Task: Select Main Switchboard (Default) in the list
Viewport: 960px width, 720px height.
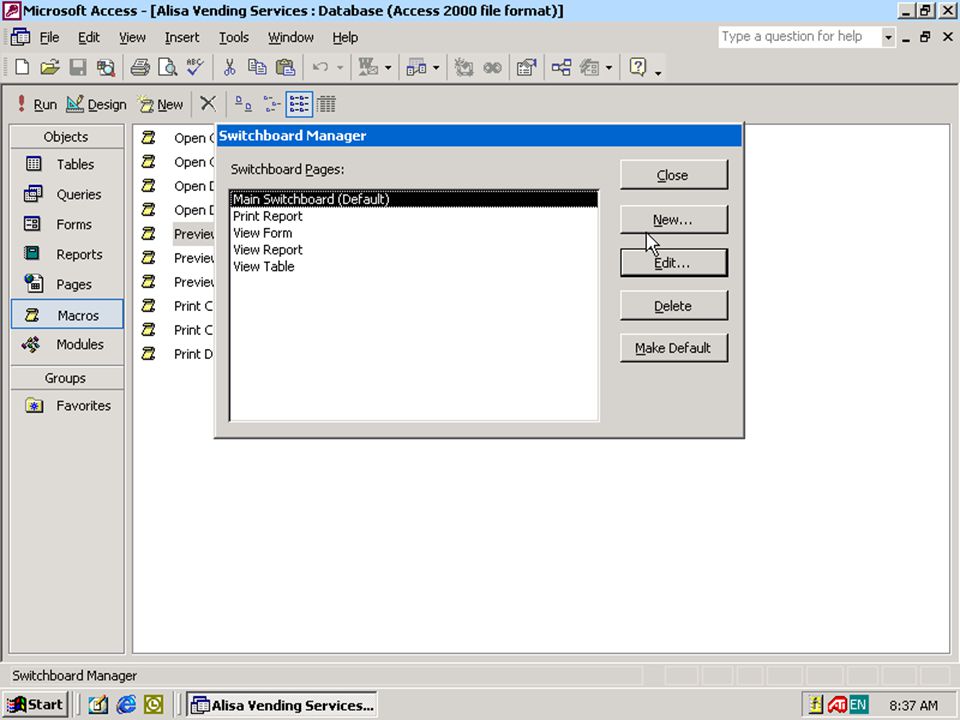Action: [414, 199]
